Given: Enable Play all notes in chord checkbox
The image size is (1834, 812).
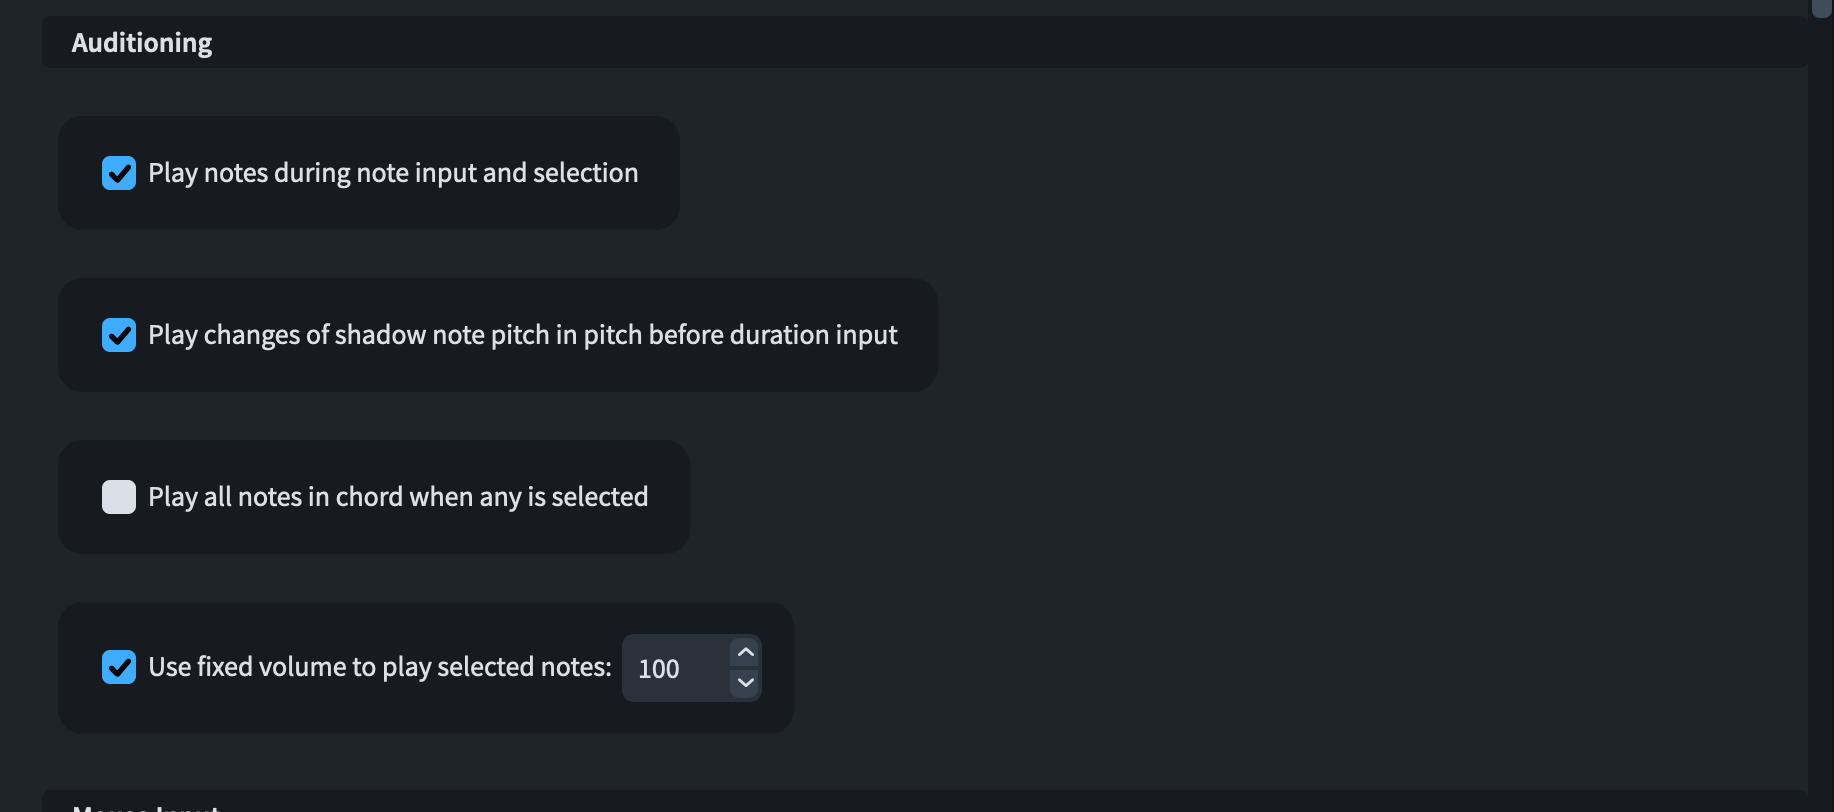Looking at the screenshot, I should pyautogui.click(x=119, y=497).
